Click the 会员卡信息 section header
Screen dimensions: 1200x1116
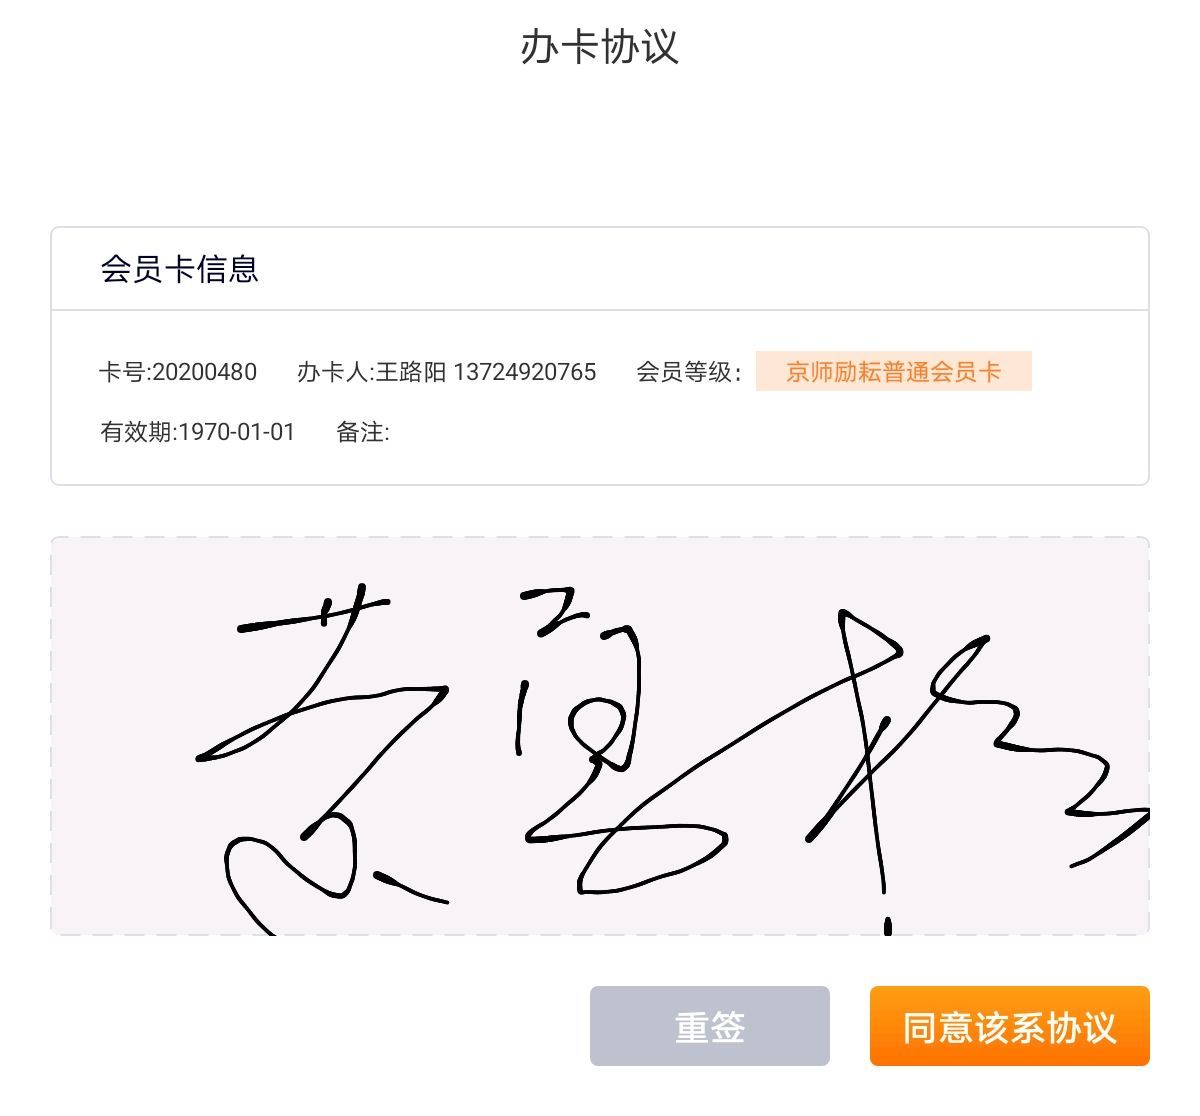coord(179,269)
